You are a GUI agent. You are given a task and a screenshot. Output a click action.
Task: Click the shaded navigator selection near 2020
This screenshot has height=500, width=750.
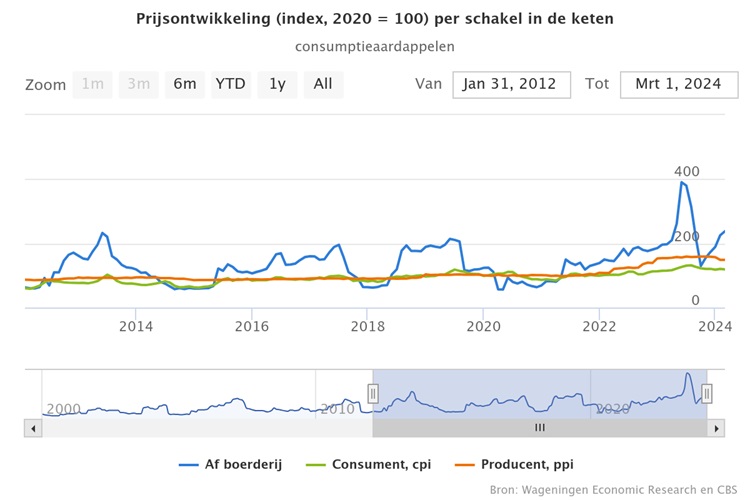tap(612, 398)
